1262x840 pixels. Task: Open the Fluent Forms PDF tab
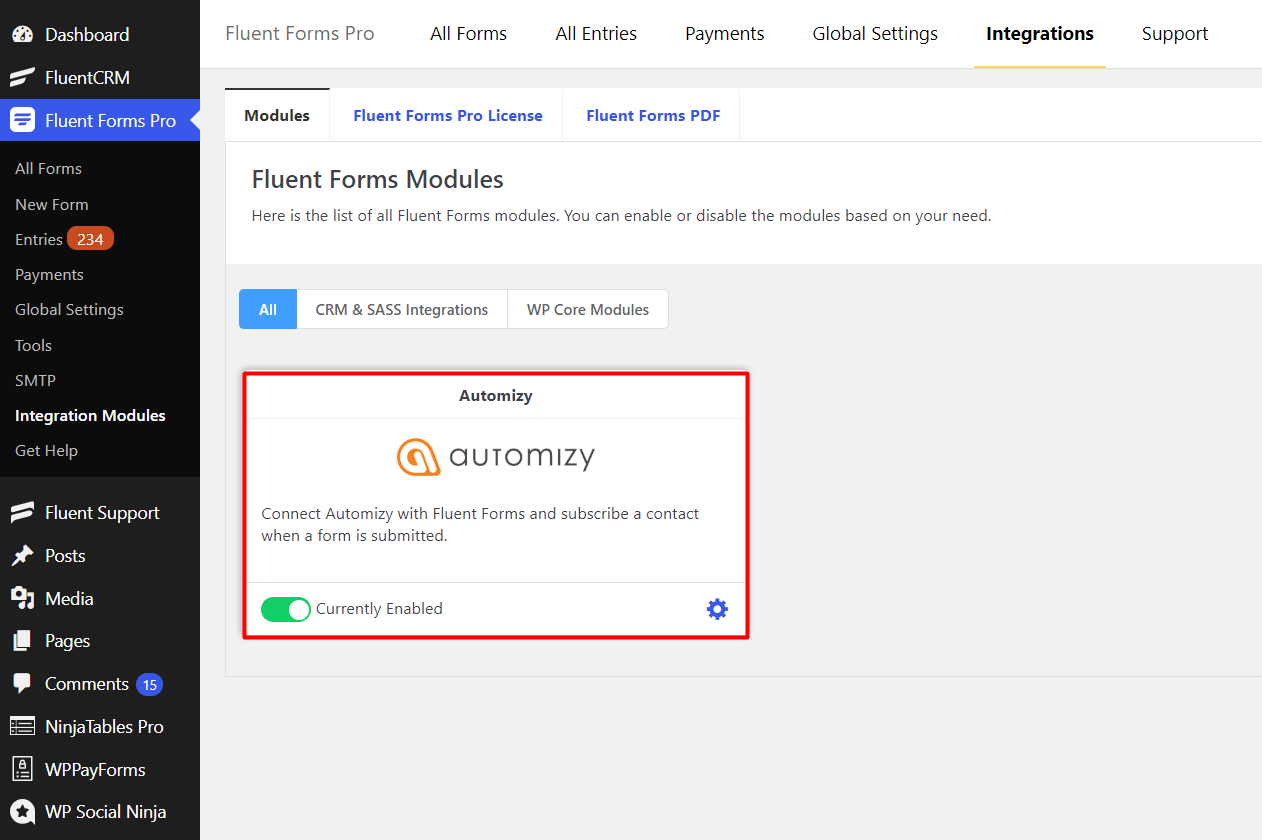click(652, 114)
